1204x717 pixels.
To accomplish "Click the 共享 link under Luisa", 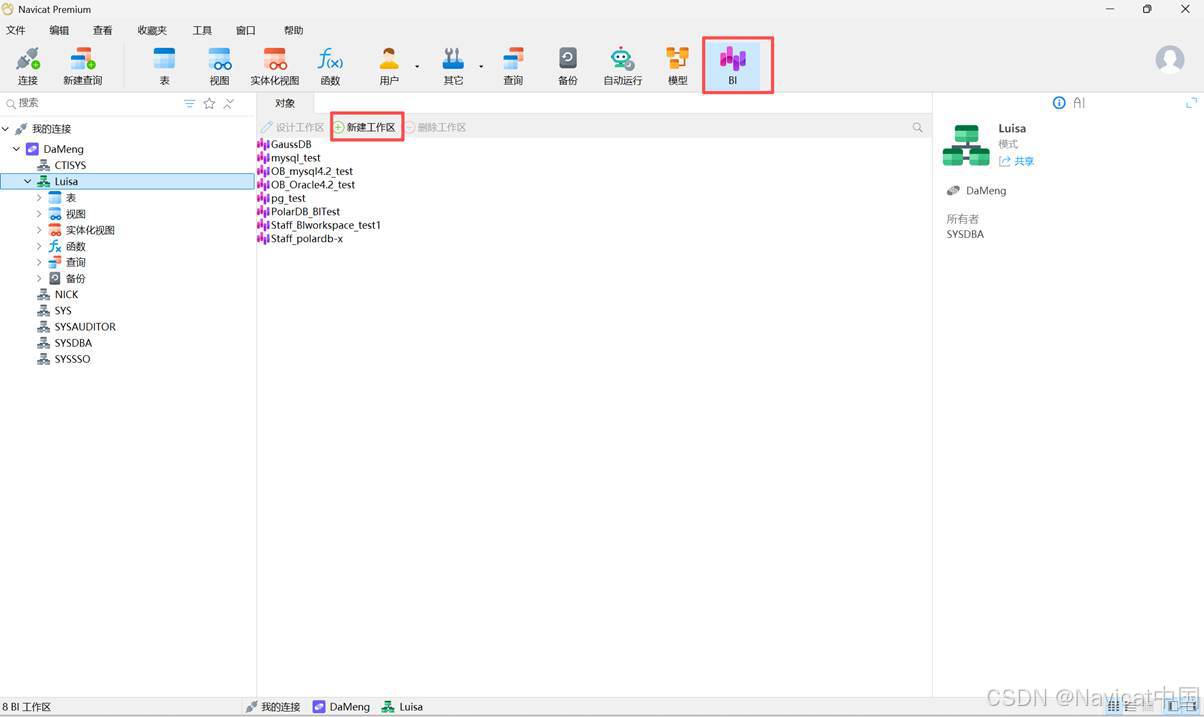I will pos(1017,161).
